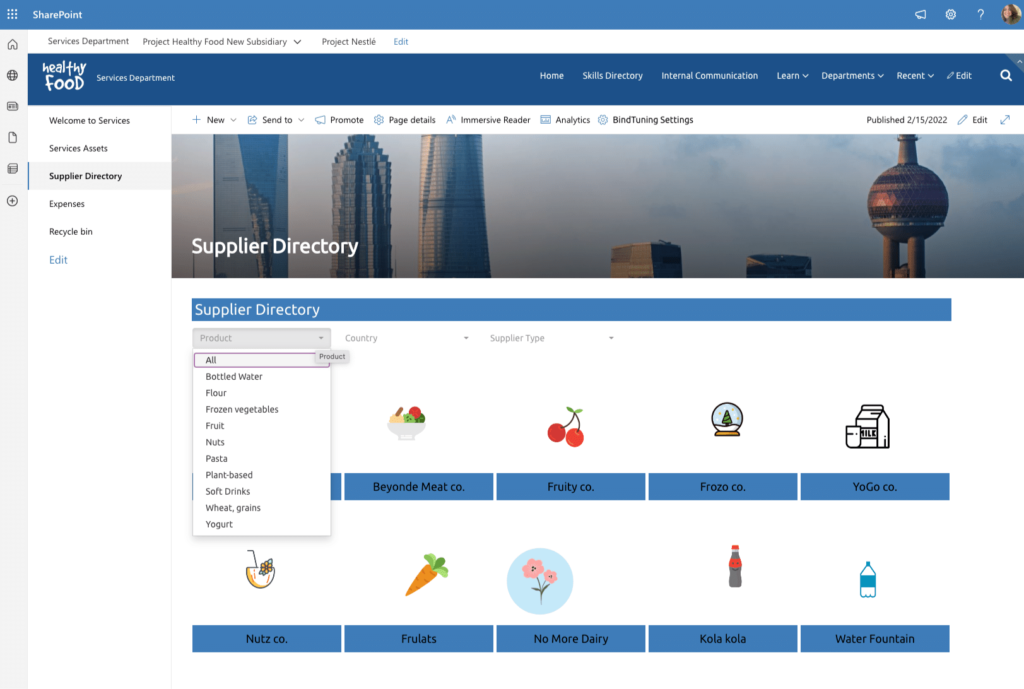Choose Flour from Product list
The height and width of the screenshot is (689, 1024).
(x=261, y=393)
